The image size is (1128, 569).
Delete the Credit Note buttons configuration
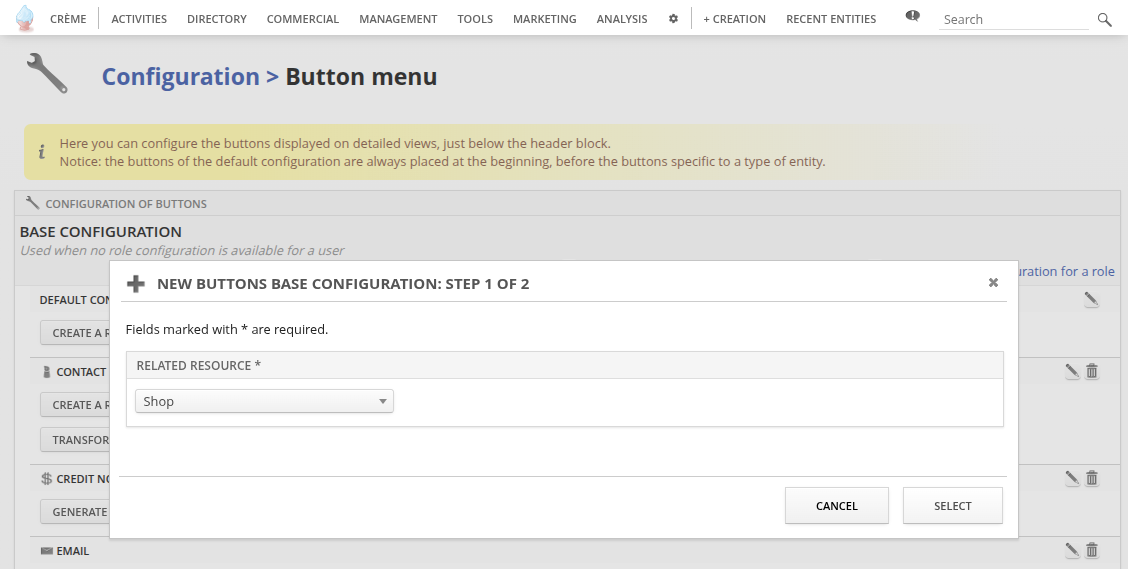coord(1092,478)
